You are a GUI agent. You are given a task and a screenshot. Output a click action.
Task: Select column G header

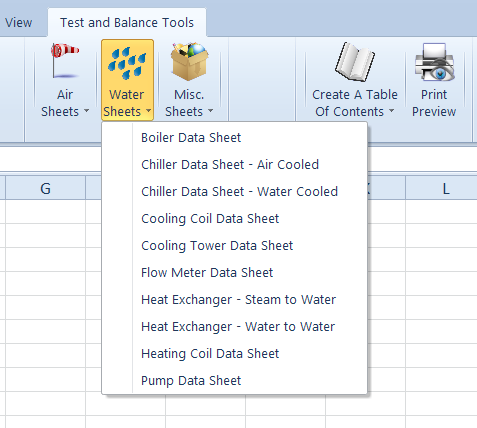point(46,188)
